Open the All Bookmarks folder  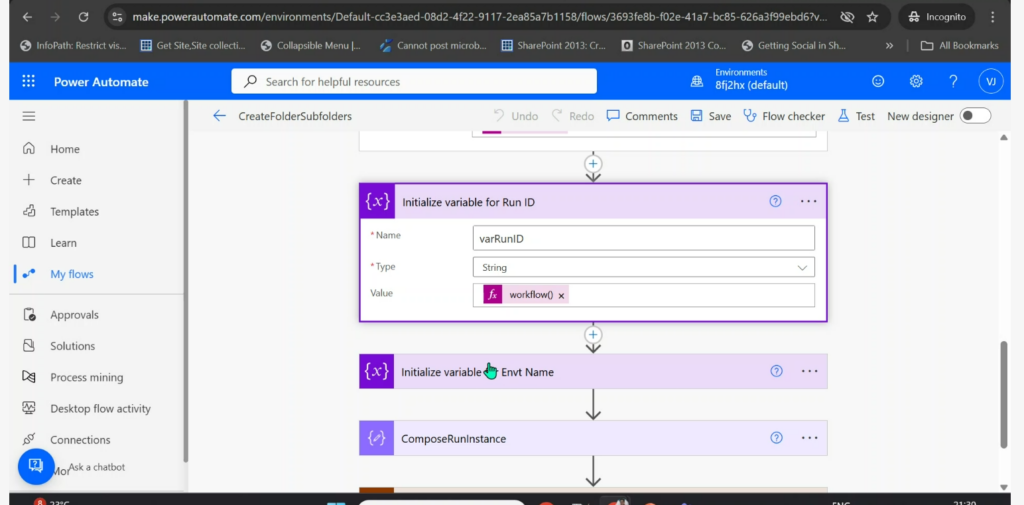point(959,46)
